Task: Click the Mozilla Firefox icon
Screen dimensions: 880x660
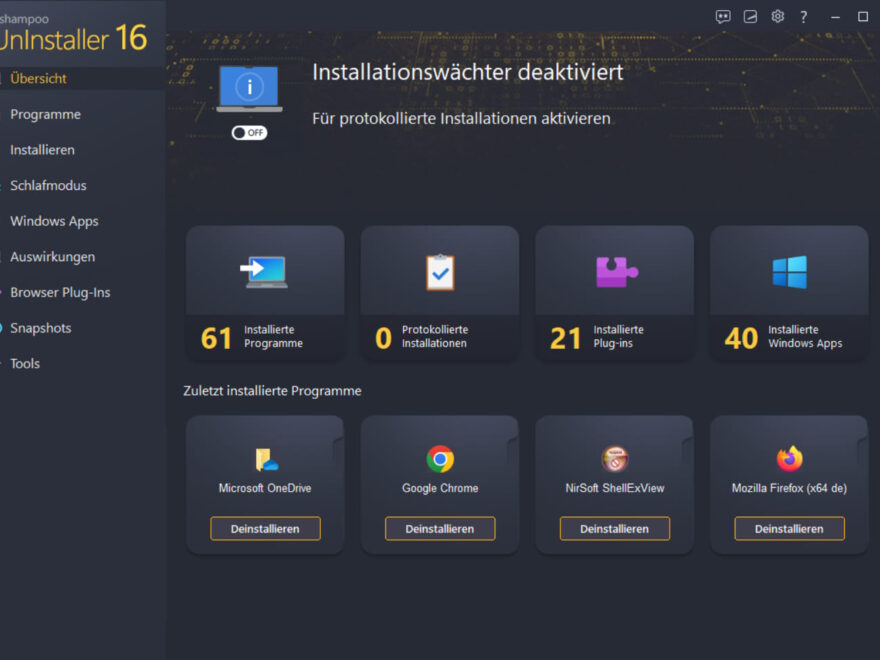Action: click(790, 459)
